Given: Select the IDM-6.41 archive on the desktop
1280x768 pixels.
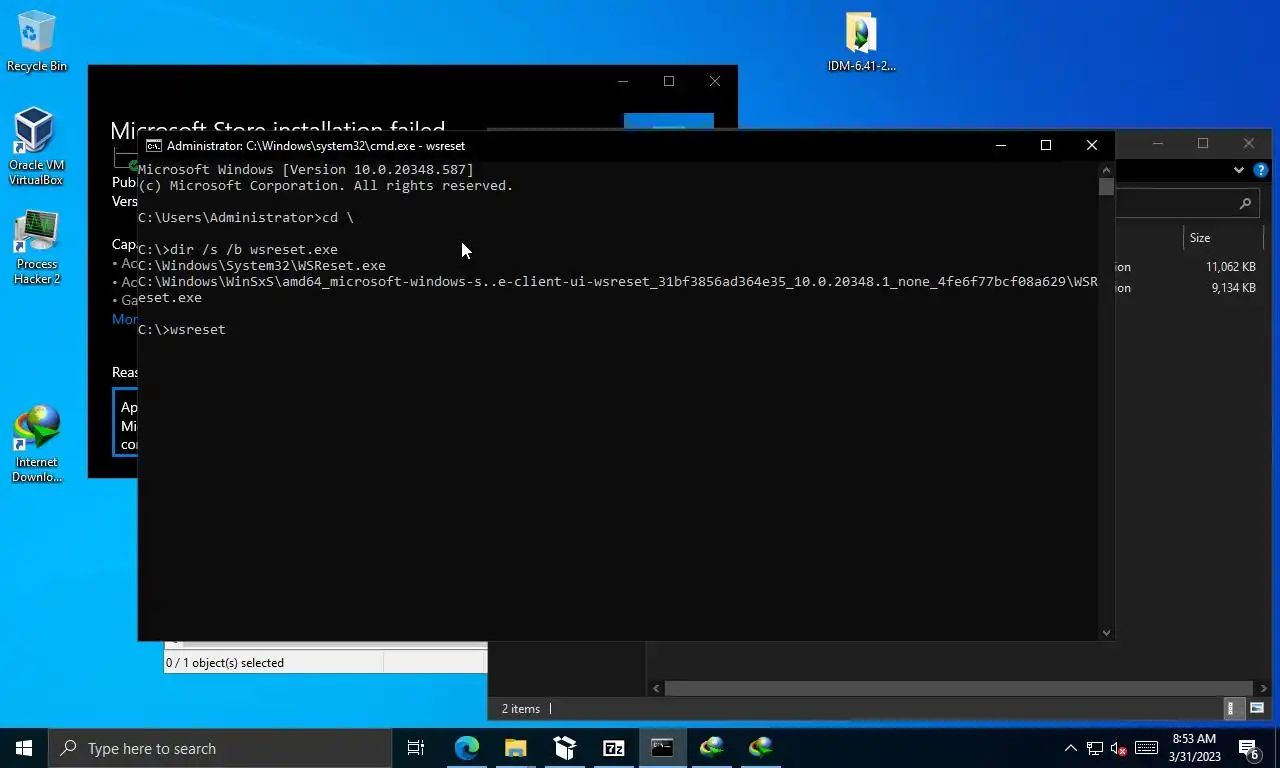Looking at the screenshot, I should tap(861, 43).
